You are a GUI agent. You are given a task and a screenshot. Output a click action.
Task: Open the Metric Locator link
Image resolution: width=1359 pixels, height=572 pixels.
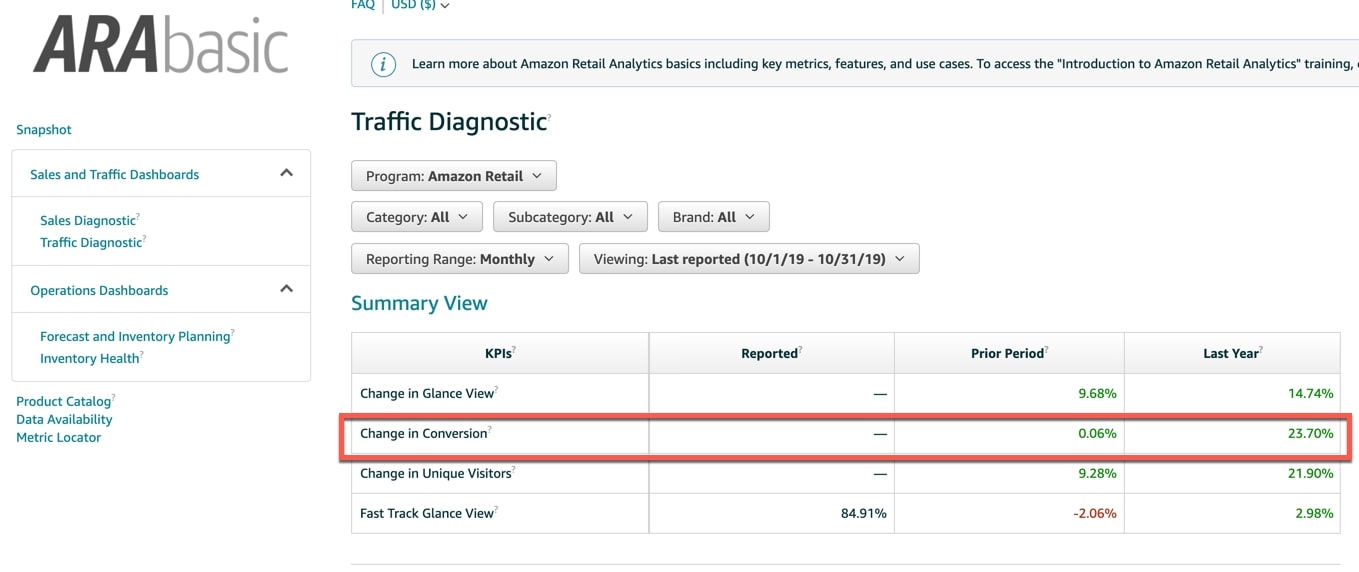coord(58,438)
